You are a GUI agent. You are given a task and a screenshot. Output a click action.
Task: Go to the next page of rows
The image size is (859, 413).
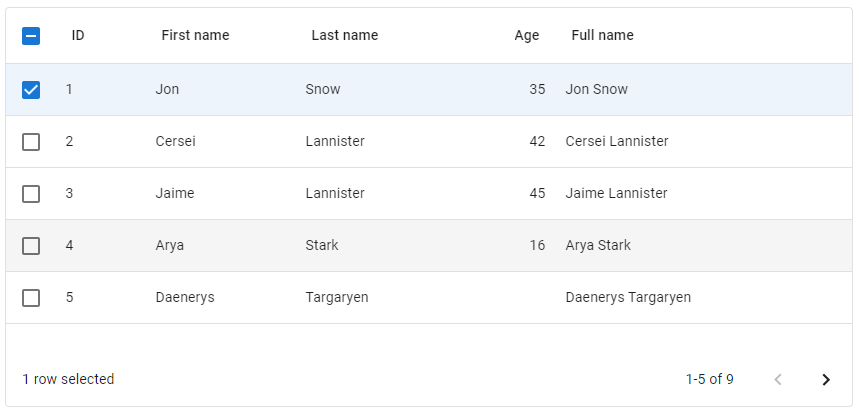tap(825, 379)
